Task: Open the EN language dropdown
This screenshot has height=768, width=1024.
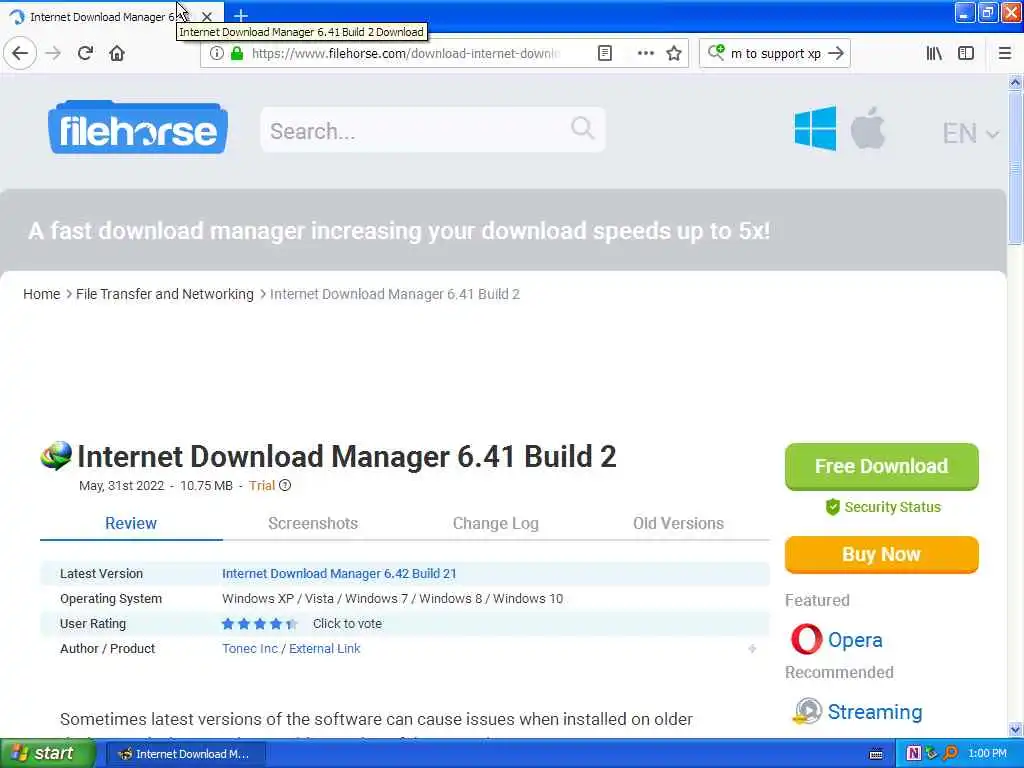Action: [970, 133]
